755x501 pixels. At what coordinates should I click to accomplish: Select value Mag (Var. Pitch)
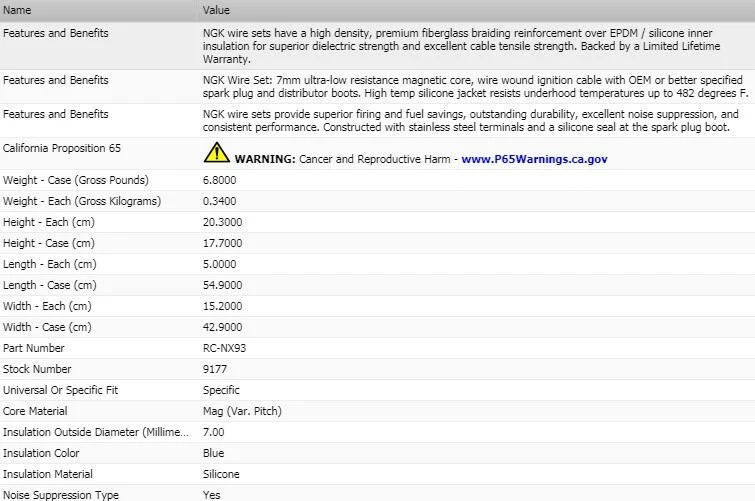(x=242, y=411)
